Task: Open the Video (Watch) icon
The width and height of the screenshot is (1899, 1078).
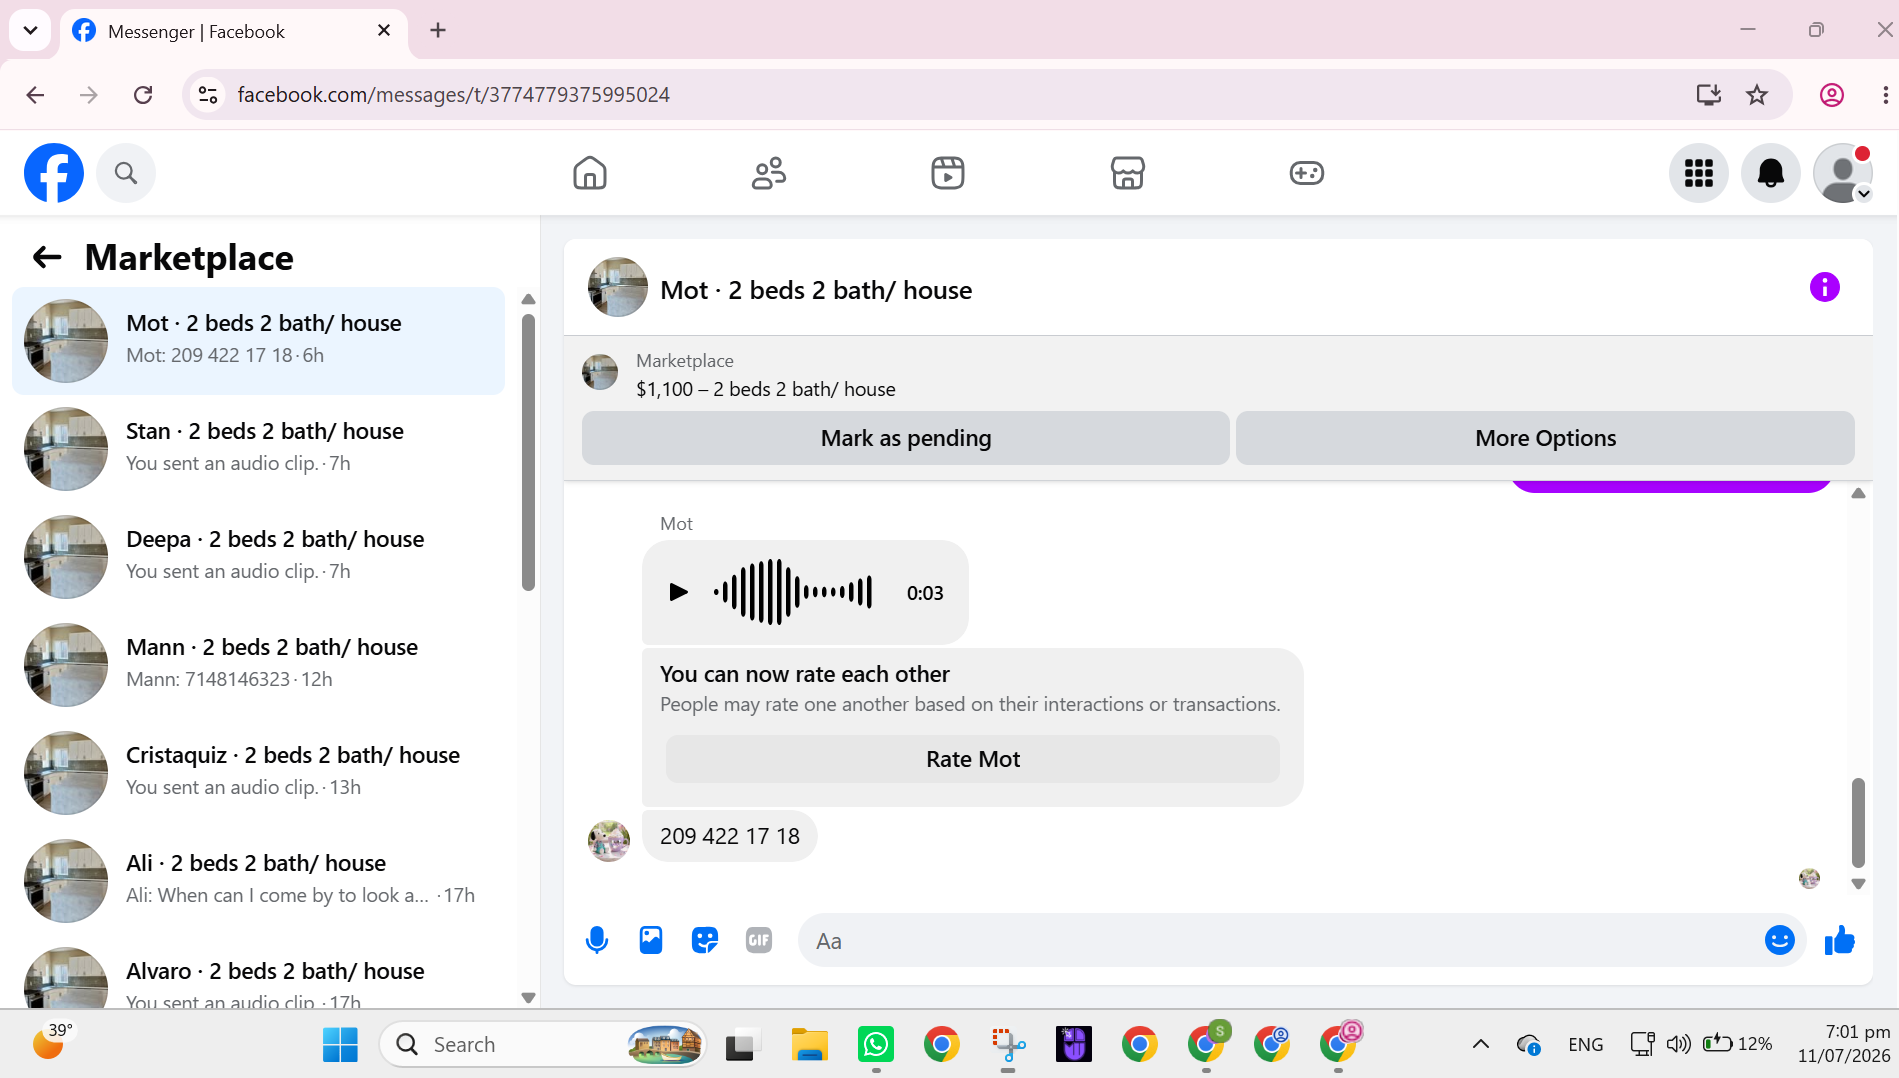Action: [x=948, y=173]
